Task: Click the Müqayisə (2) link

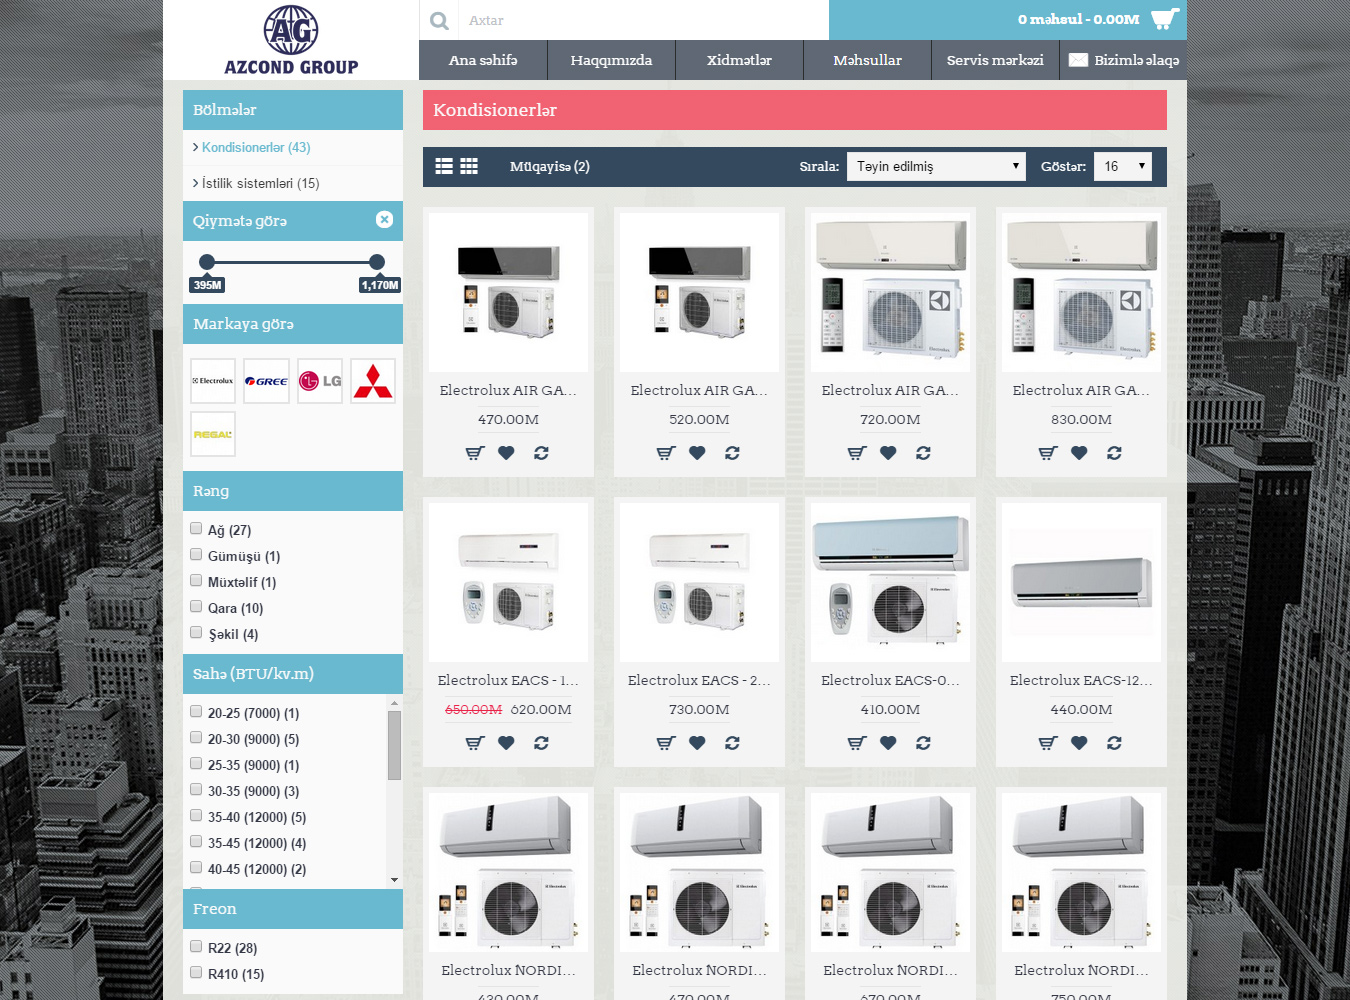Action: 549,166
